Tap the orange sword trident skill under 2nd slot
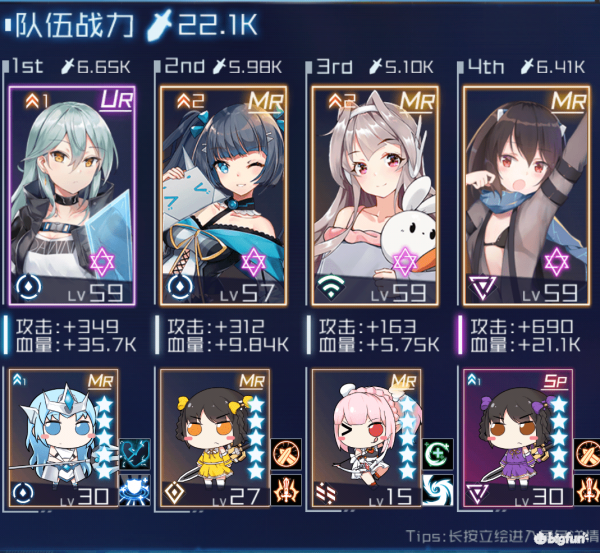 click(286, 490)
